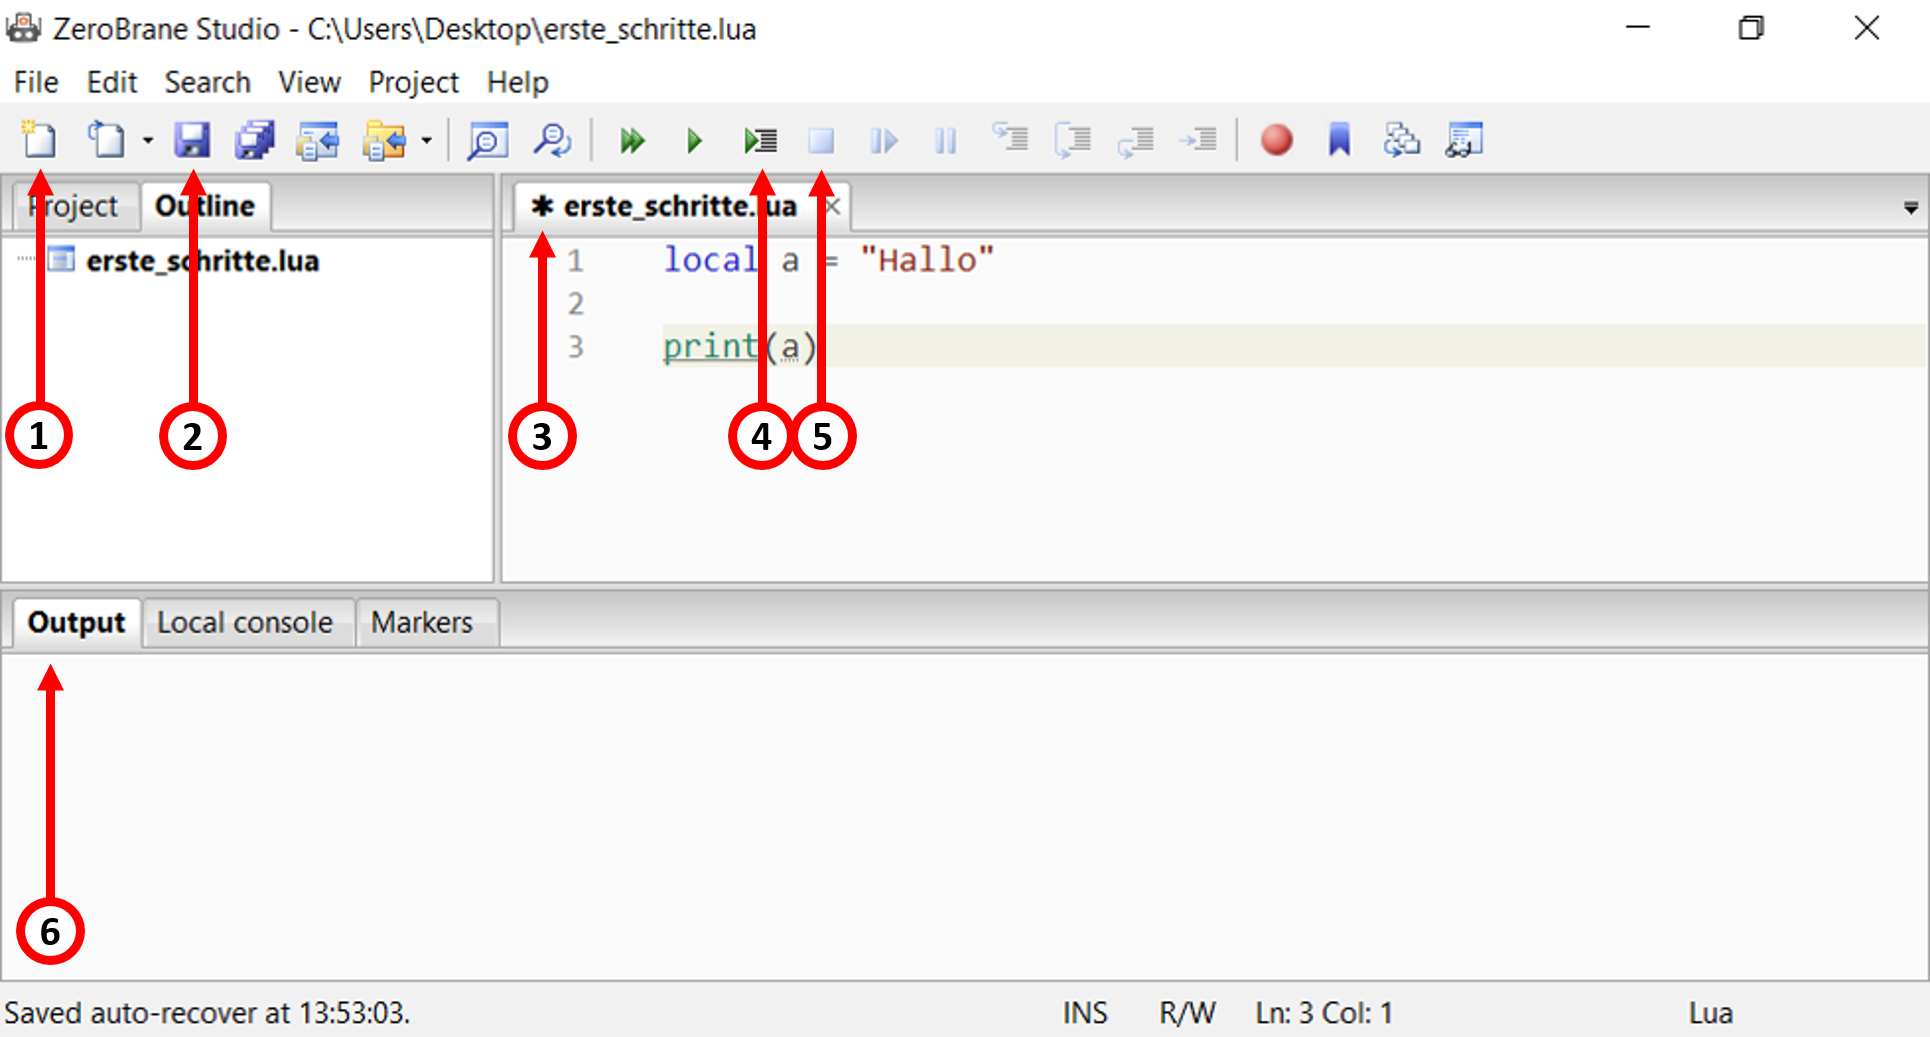Open the watch window from the toolbar
The height and width of the screenshot is (1037, 1930).
pyautogui.click(x=1464, y=140)
